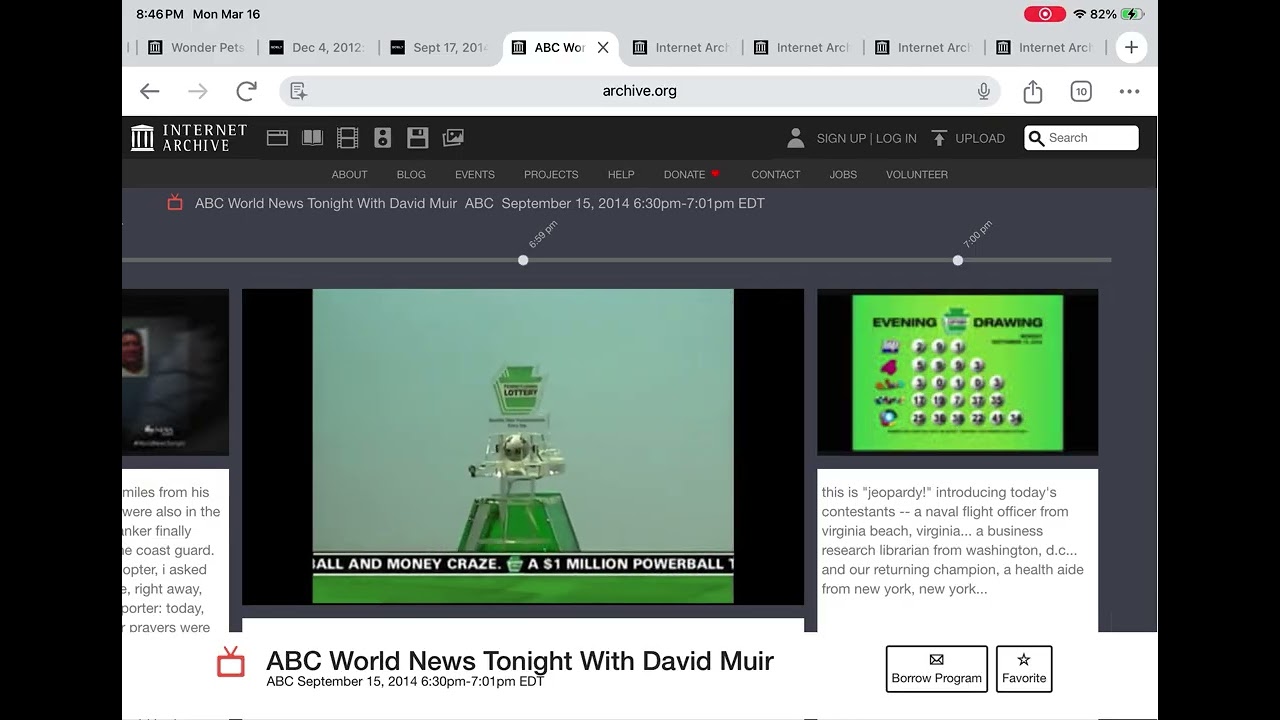Viewport: 1280px width, 720px height.
Task: Open the page options icon in address bar
Action: 298,91
